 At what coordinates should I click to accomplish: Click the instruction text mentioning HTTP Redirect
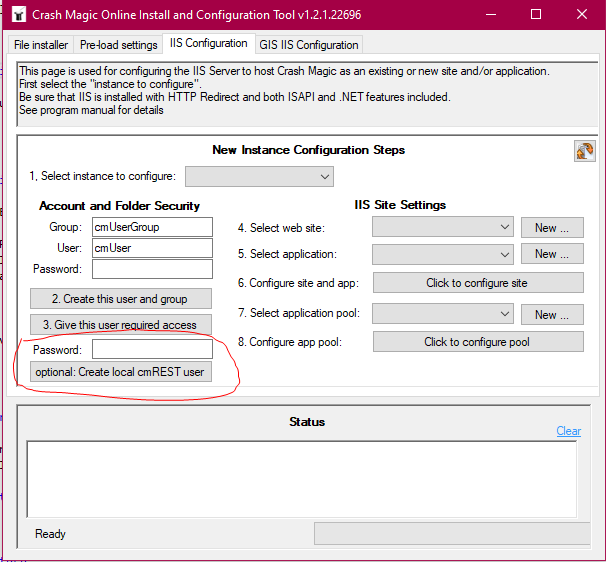click(235, 97)
